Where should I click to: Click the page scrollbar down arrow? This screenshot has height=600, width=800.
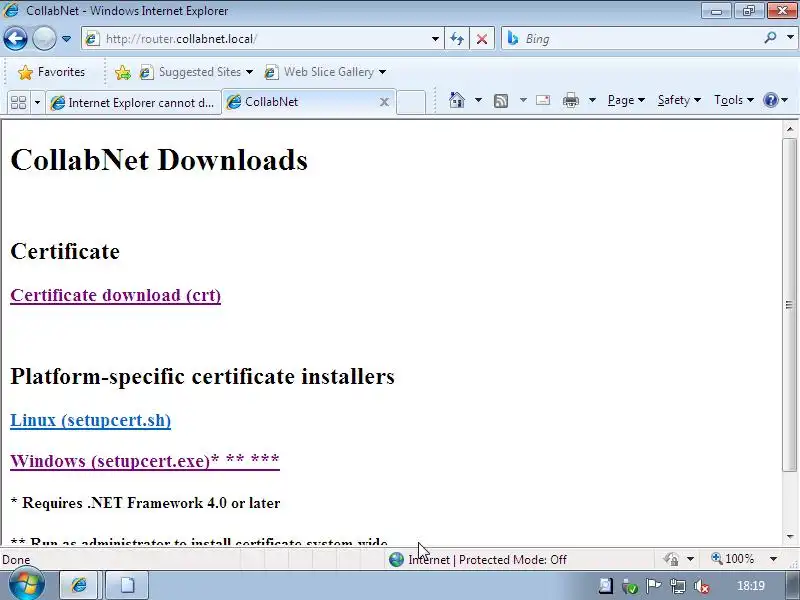(x=790, y=536)
